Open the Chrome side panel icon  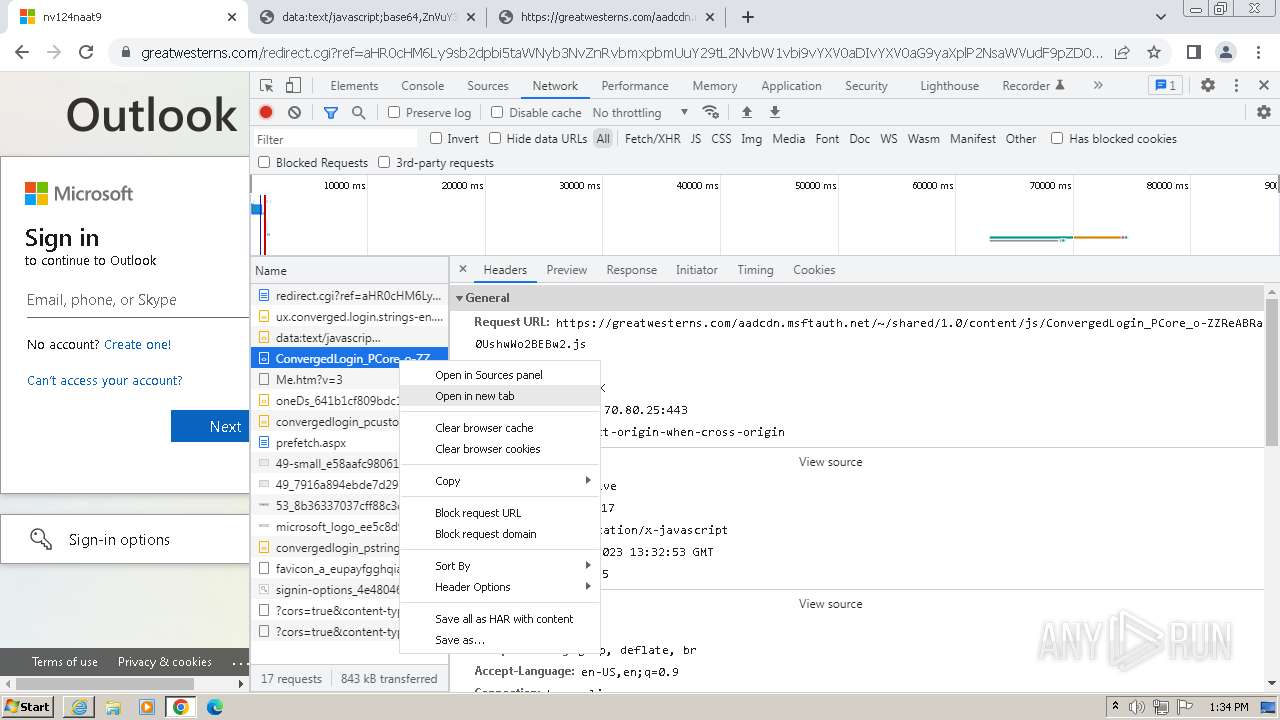click(1193, 52)
